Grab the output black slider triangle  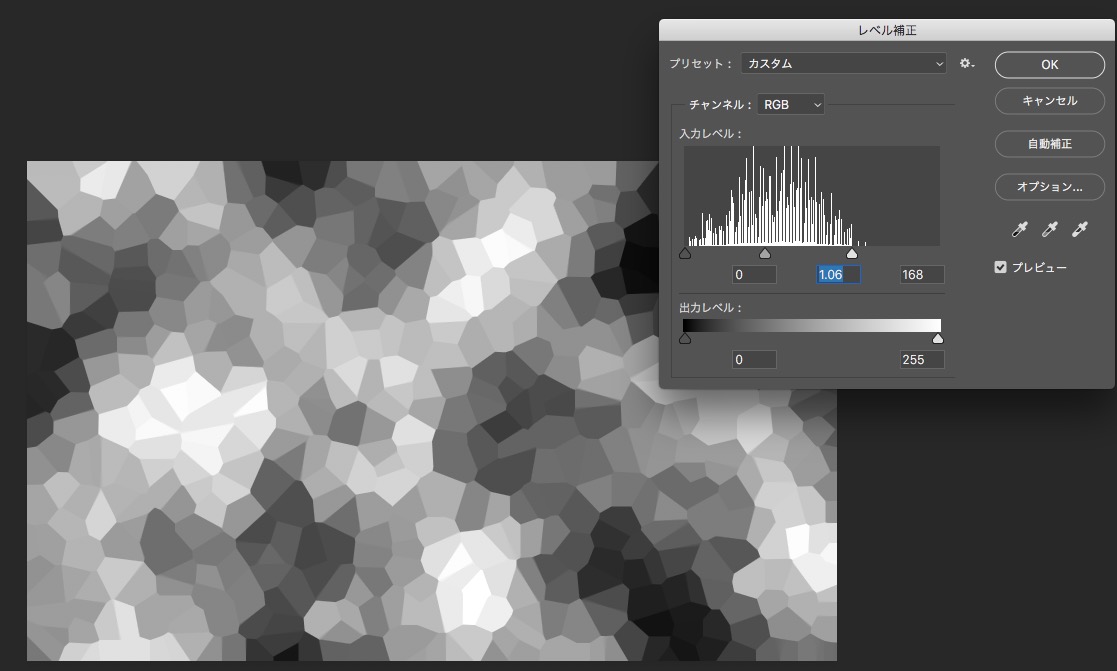point(685,339)
